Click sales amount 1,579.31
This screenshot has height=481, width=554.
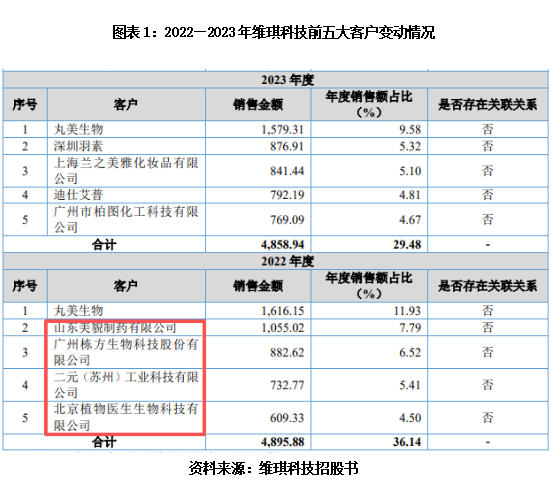pos(282,130)
